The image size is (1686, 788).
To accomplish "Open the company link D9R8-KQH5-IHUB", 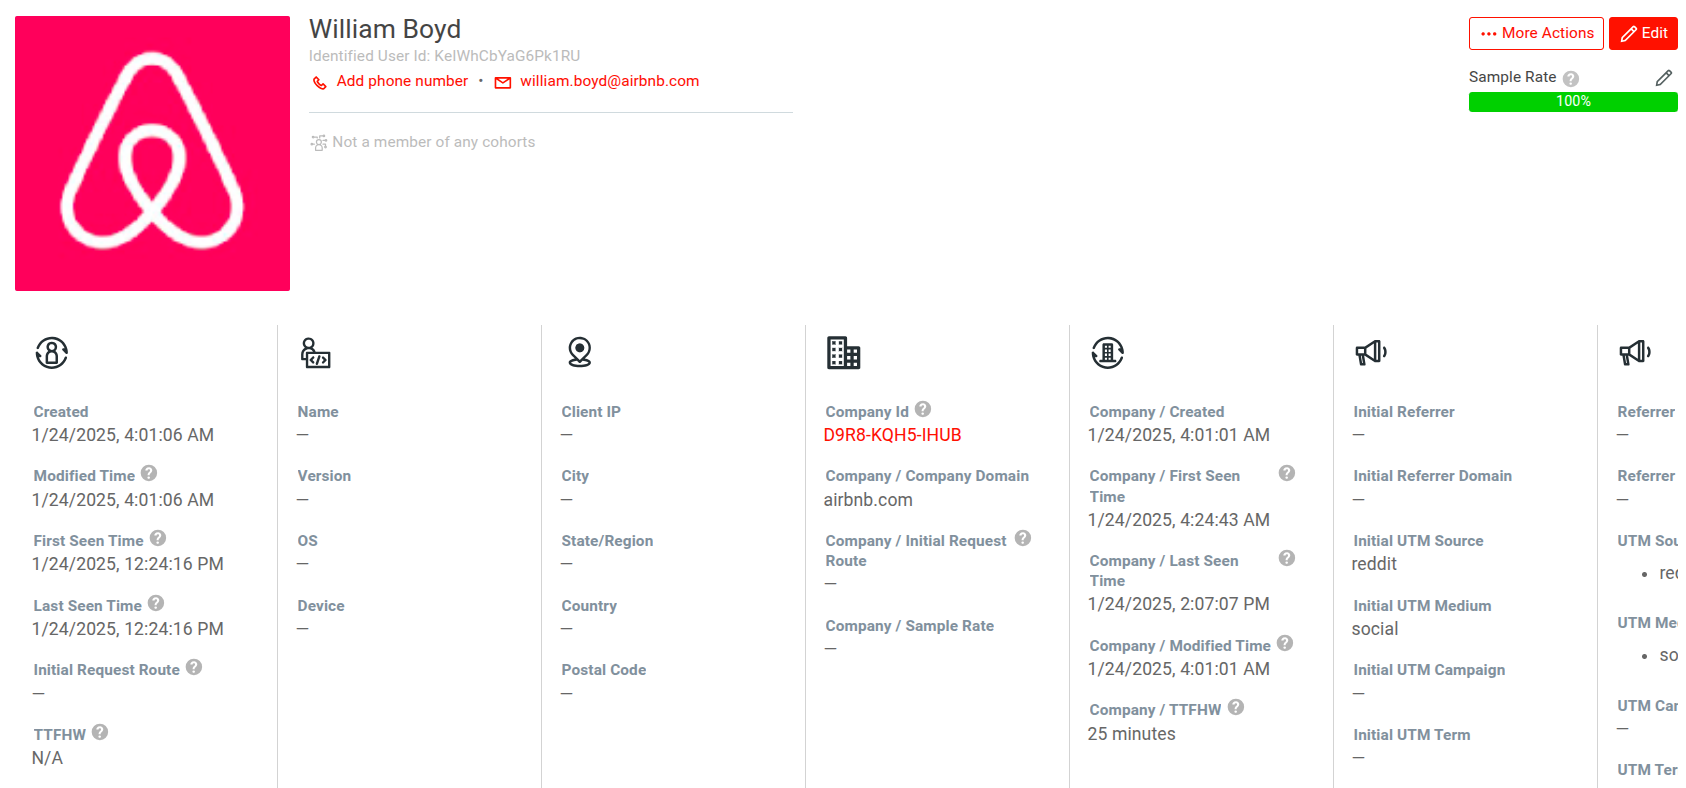I will click(x=892, y=435).
